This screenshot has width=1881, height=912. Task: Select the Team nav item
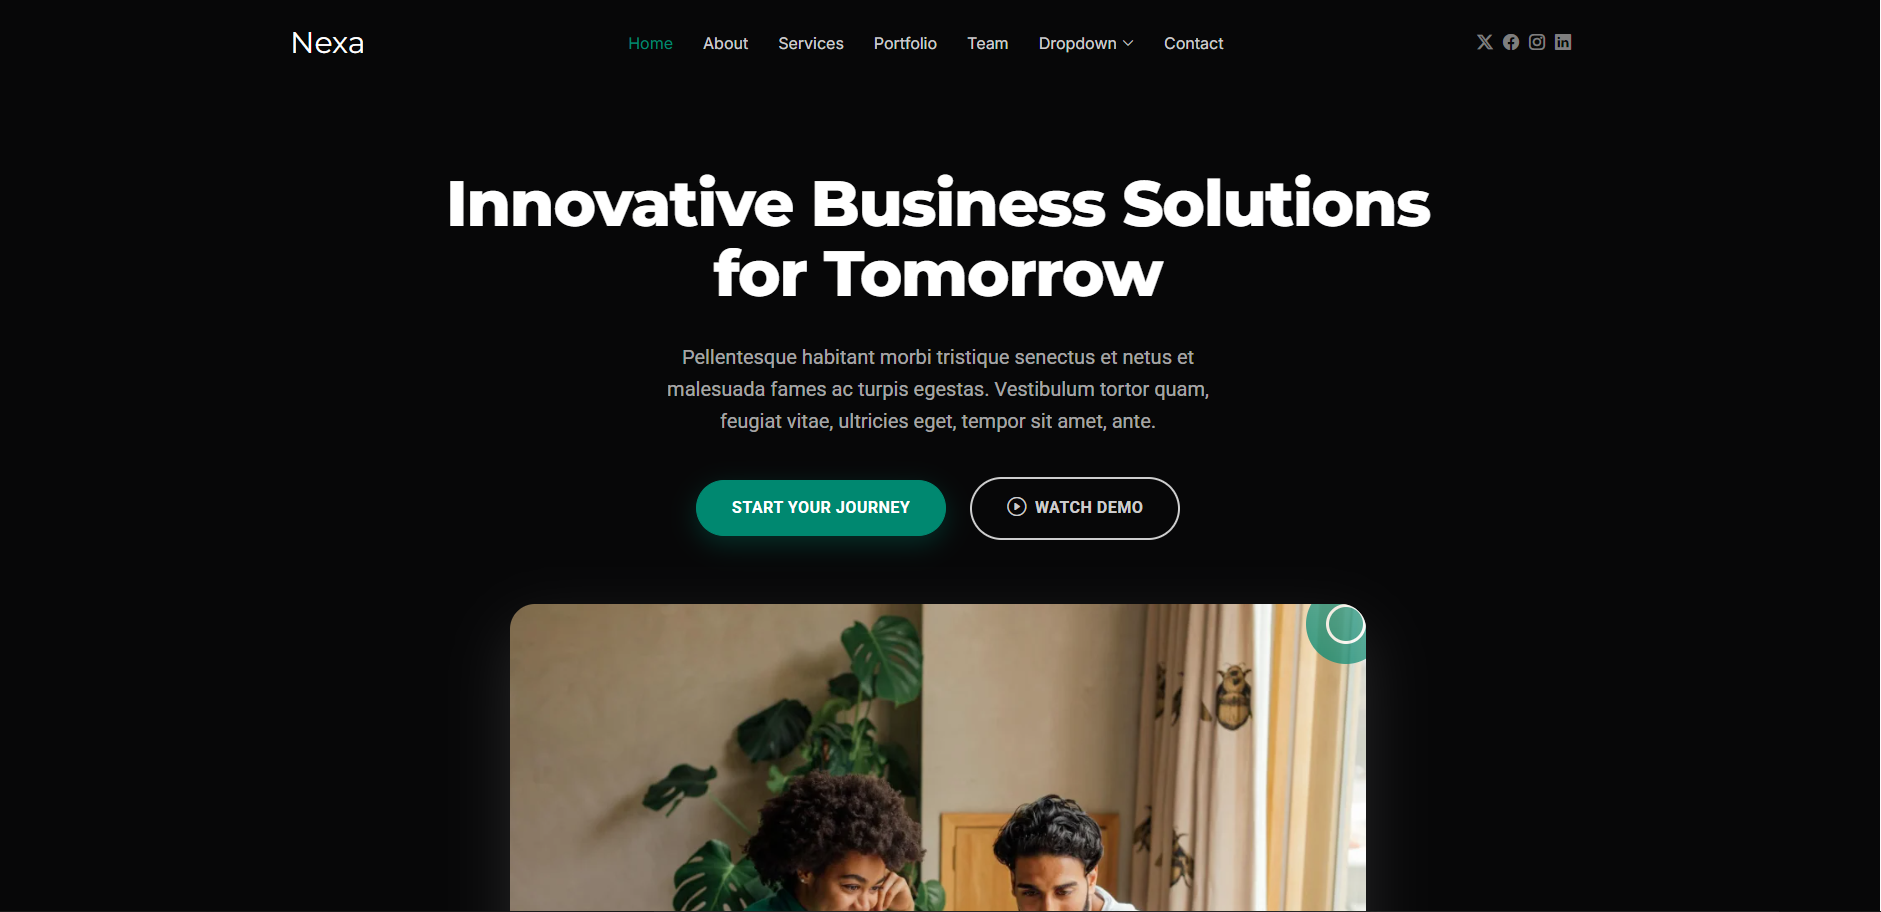[x=988, y=43]
